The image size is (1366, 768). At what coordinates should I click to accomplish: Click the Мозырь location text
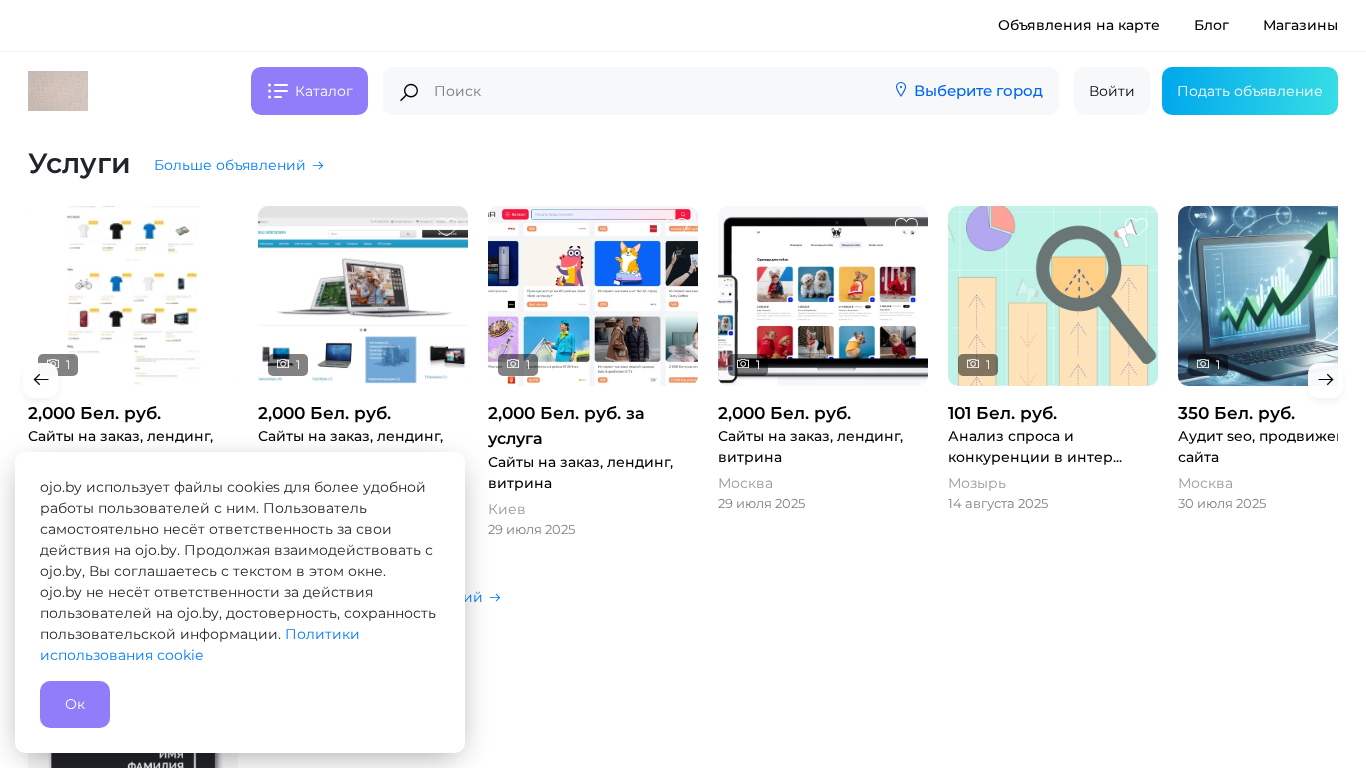coord(977,483)
